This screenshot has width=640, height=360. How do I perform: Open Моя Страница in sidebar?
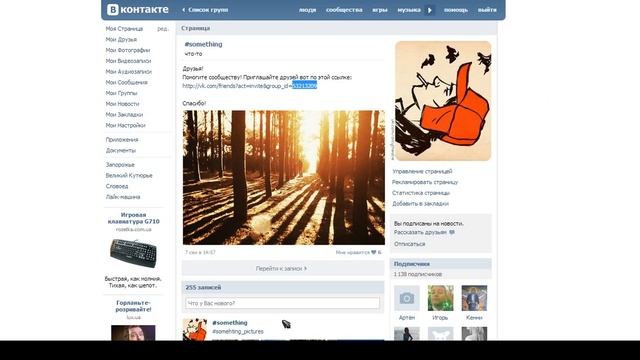[124, 29]
